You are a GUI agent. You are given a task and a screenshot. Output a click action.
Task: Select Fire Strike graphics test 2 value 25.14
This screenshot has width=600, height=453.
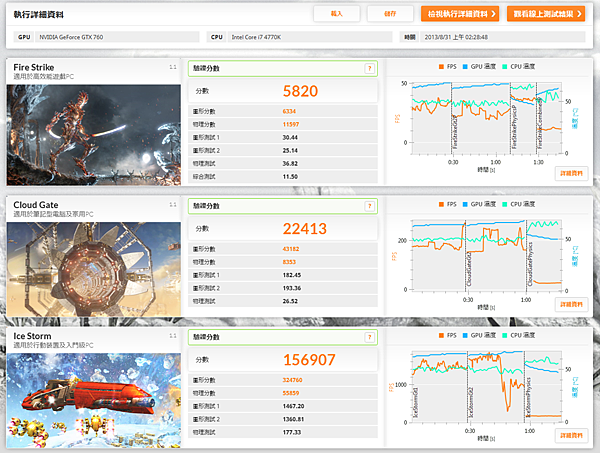click(290, 150)
